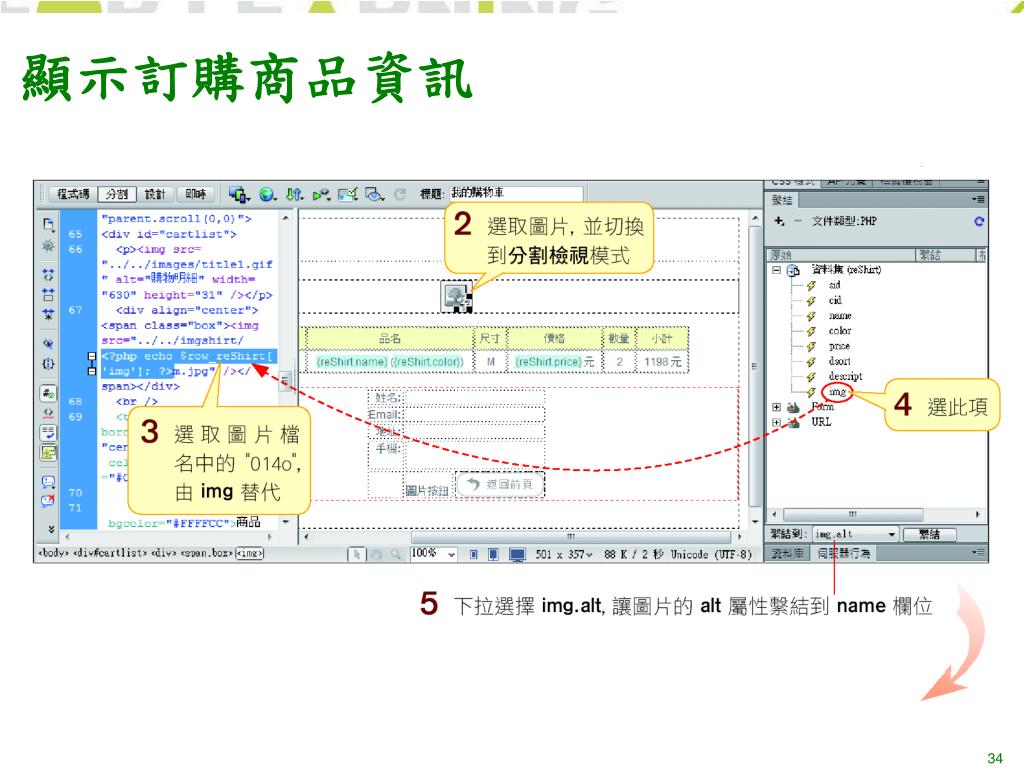The width and height of the screenshot is (1024, 768).
Task: Select the price field in bindings
Action: click(839, 346)
